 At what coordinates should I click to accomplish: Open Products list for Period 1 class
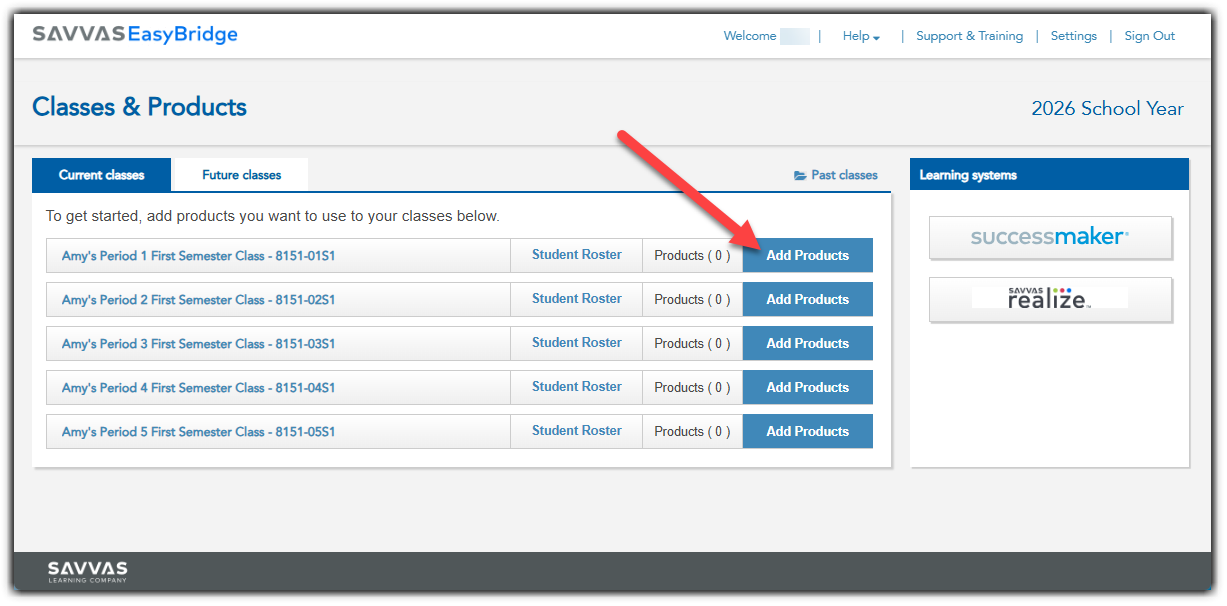tap(691, 254)
